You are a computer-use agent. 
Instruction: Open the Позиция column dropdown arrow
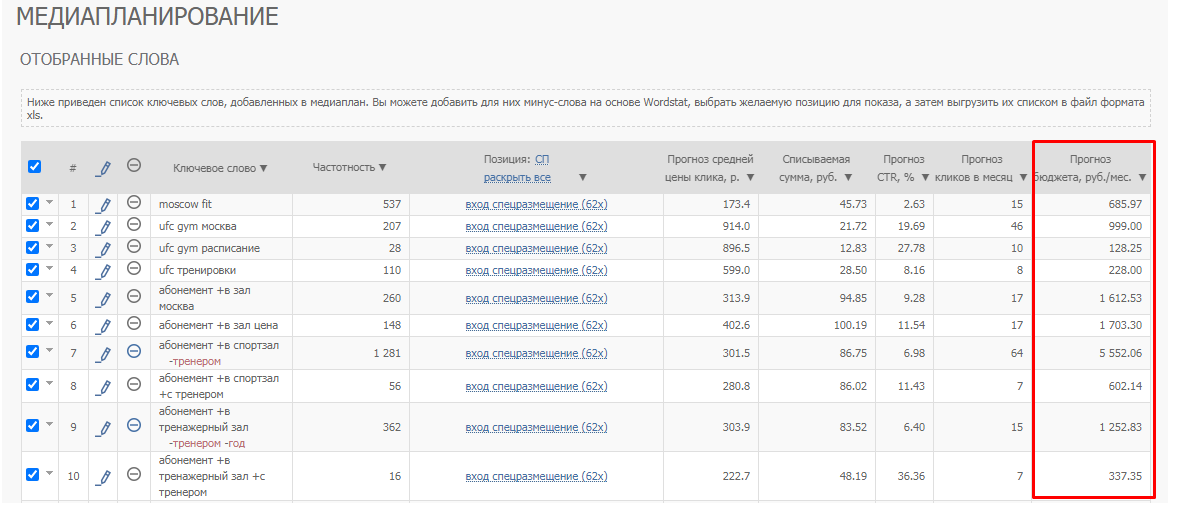[583, 177]
